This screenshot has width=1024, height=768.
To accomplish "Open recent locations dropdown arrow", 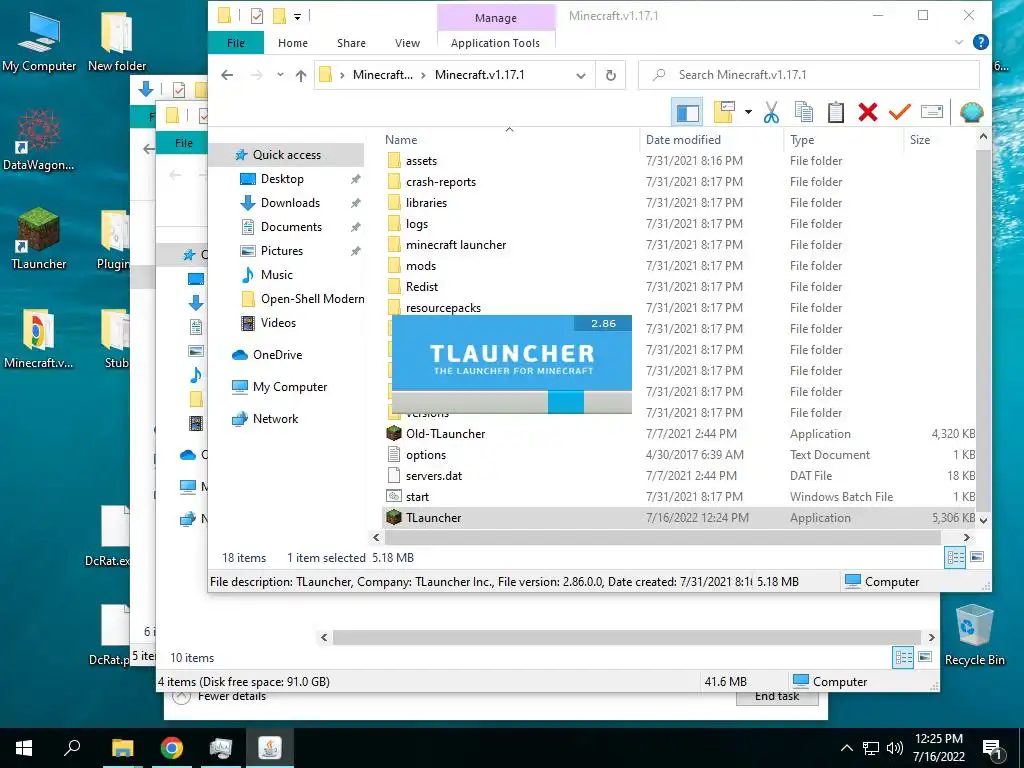I will (280, 75).
